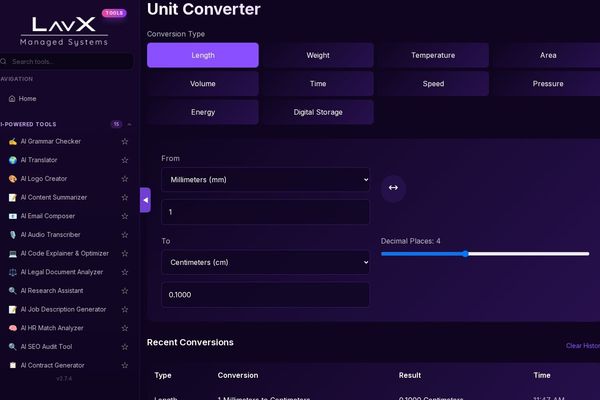Click the pink TOOLS badge near the logo
Screen dimensions: 600x400
point(114,13)
